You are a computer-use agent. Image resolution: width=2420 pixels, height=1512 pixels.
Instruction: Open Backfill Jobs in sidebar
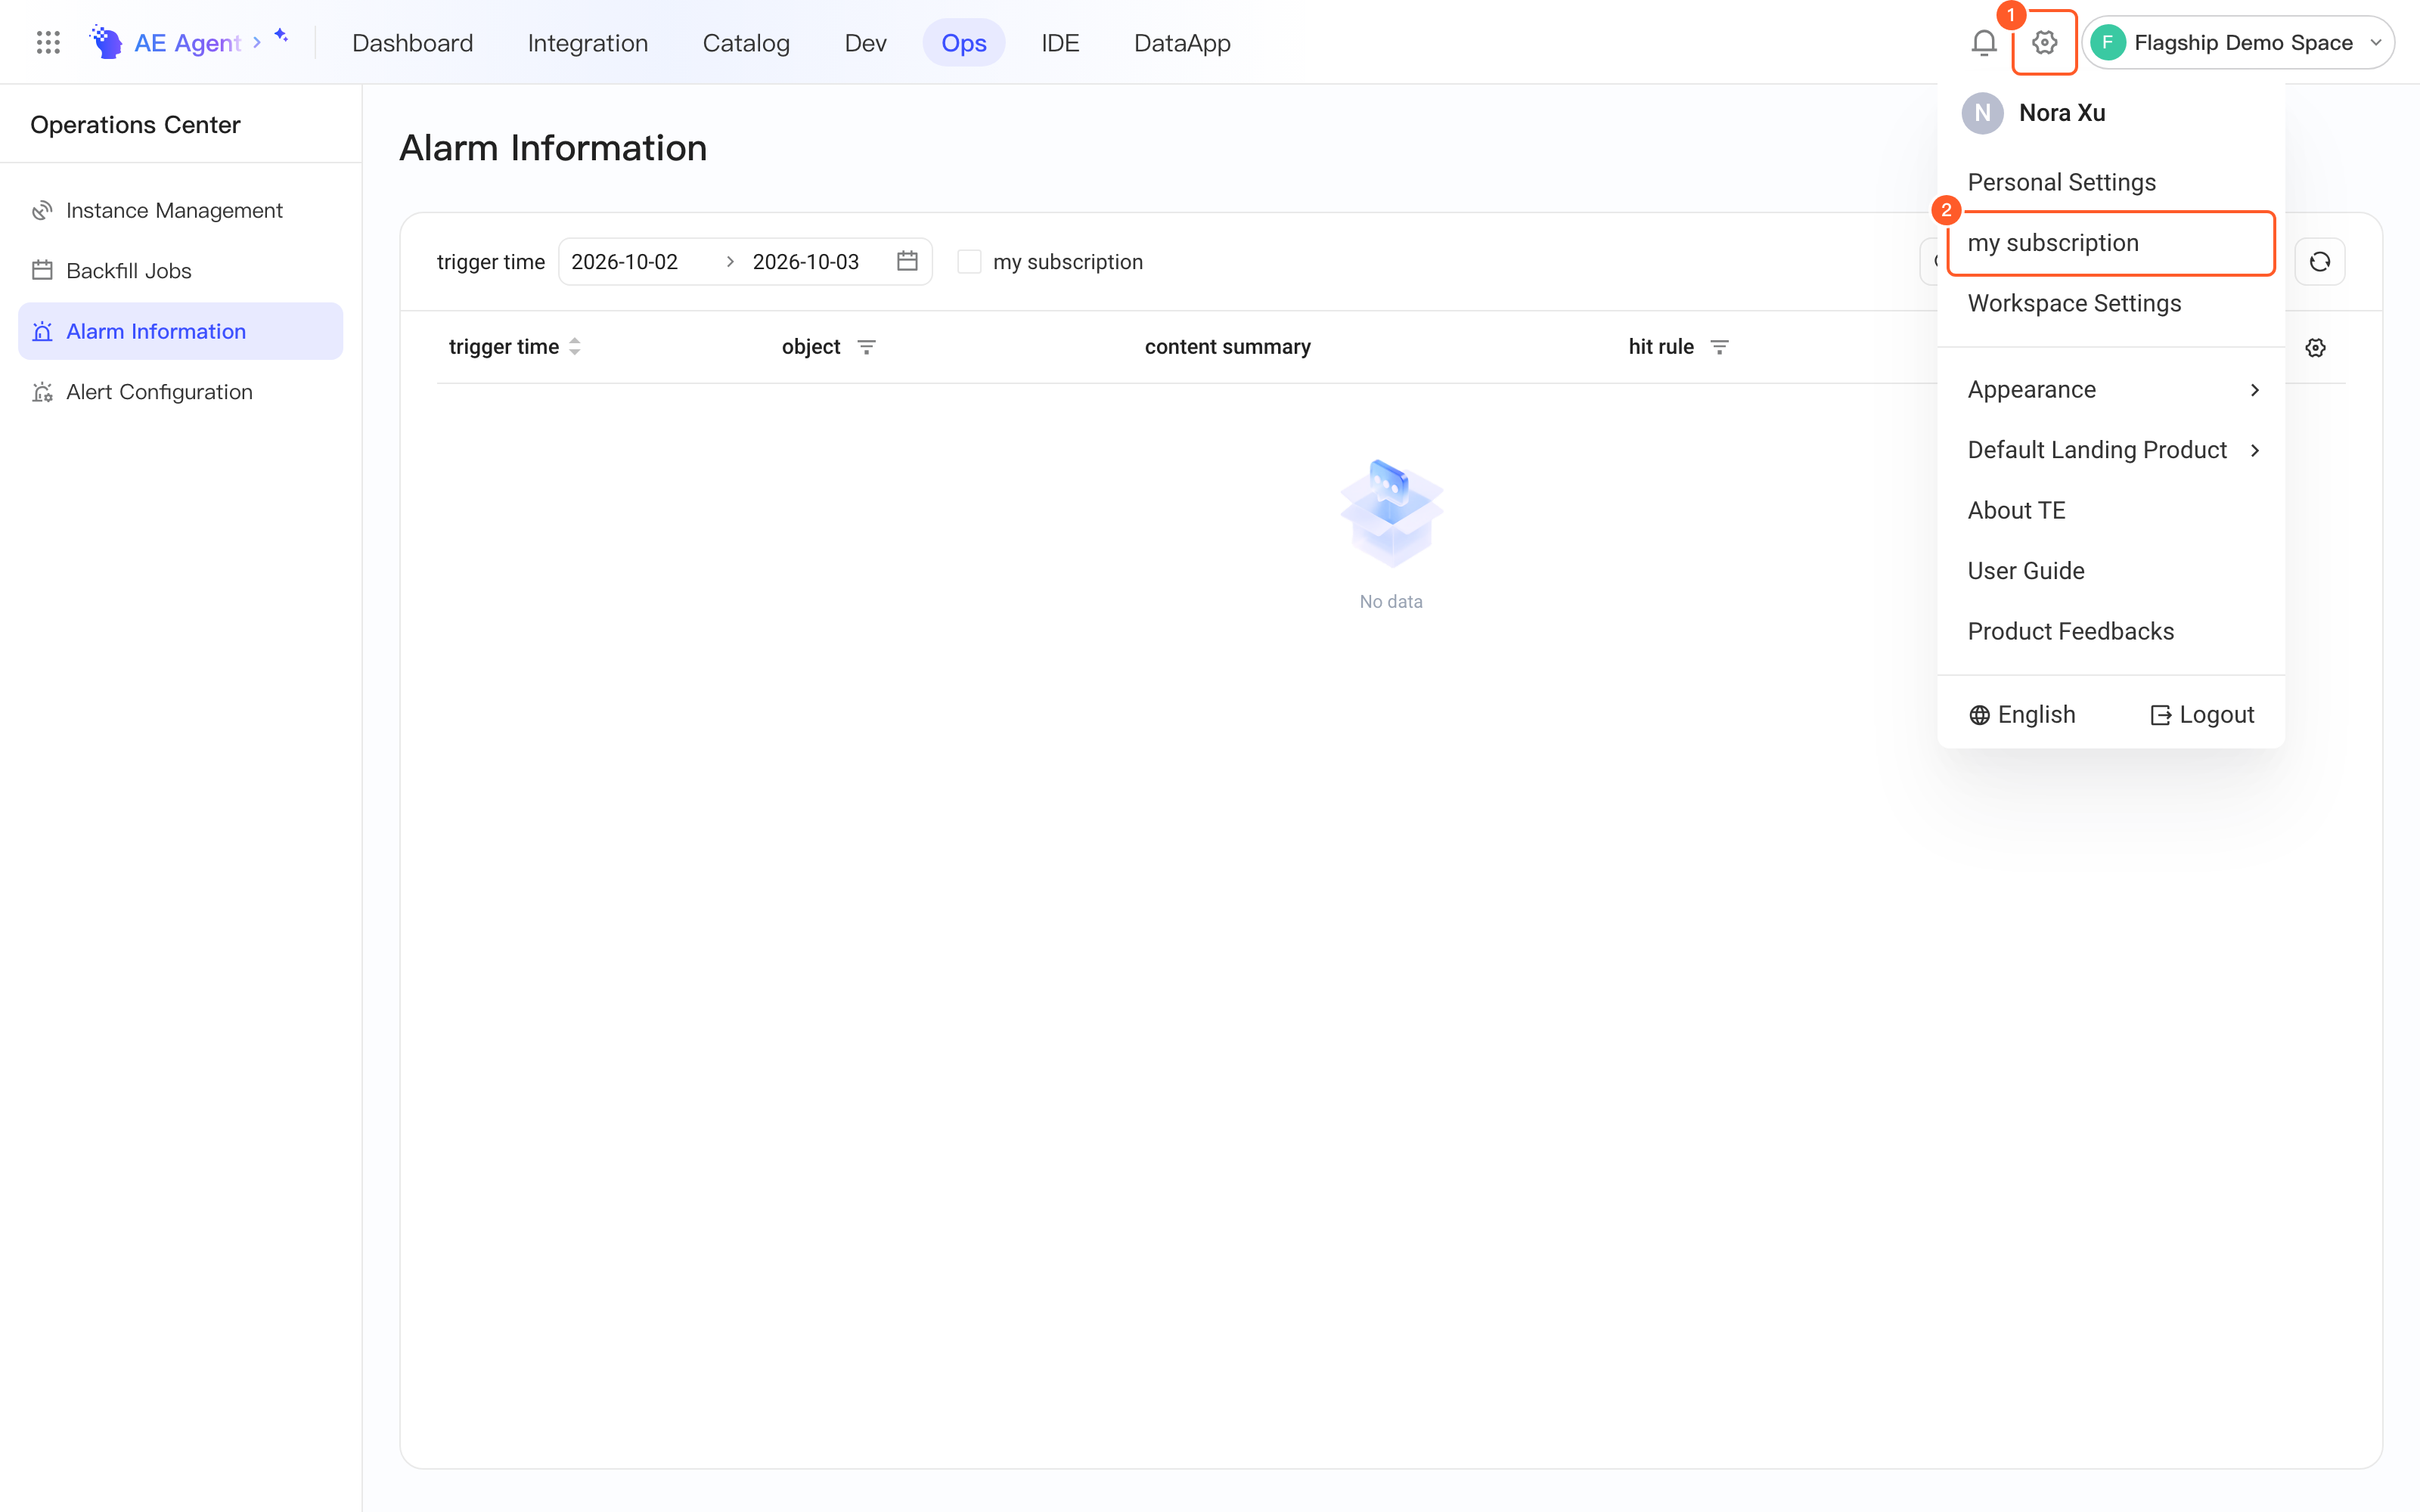tap(180, 271)
